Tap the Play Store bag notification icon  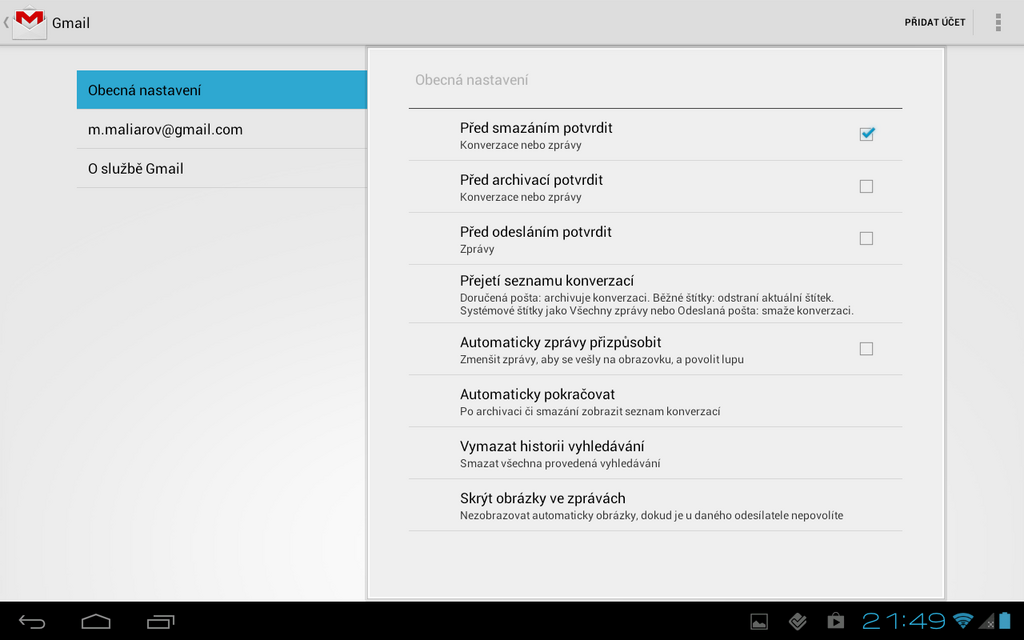(x=835, y=621)
